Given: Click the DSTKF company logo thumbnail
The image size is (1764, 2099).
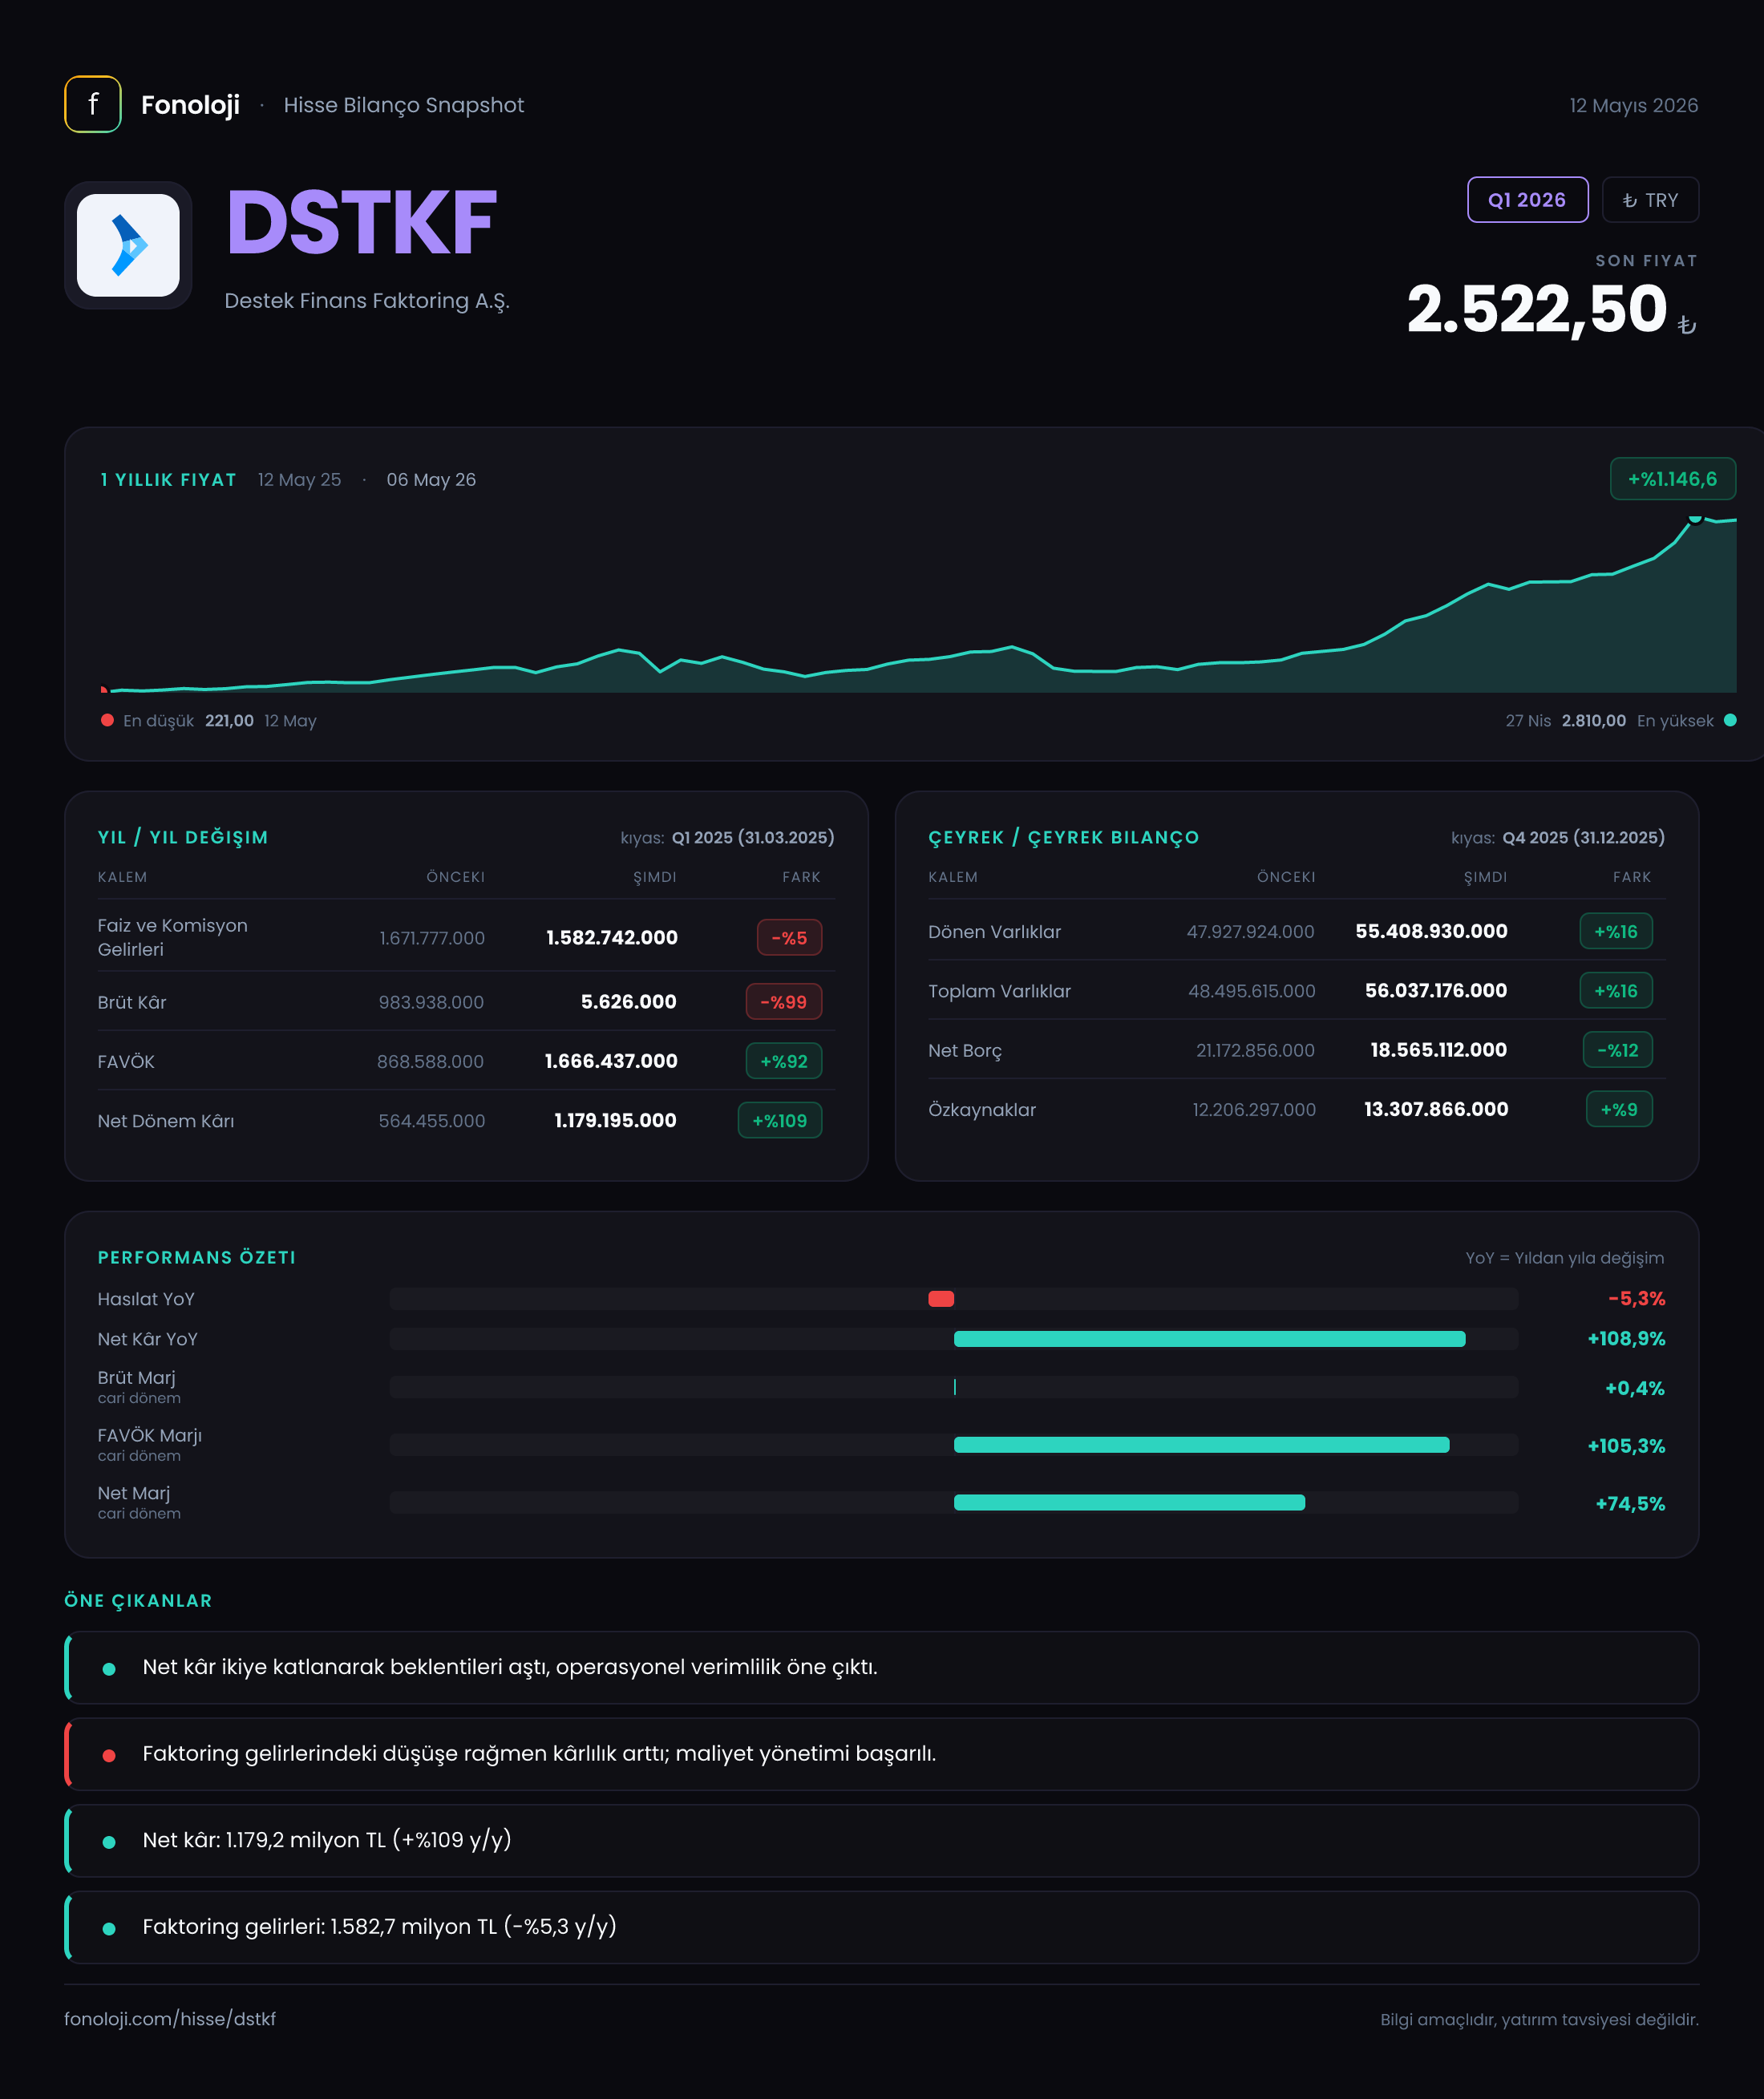Looking at the screenshot, I should 128,245.
